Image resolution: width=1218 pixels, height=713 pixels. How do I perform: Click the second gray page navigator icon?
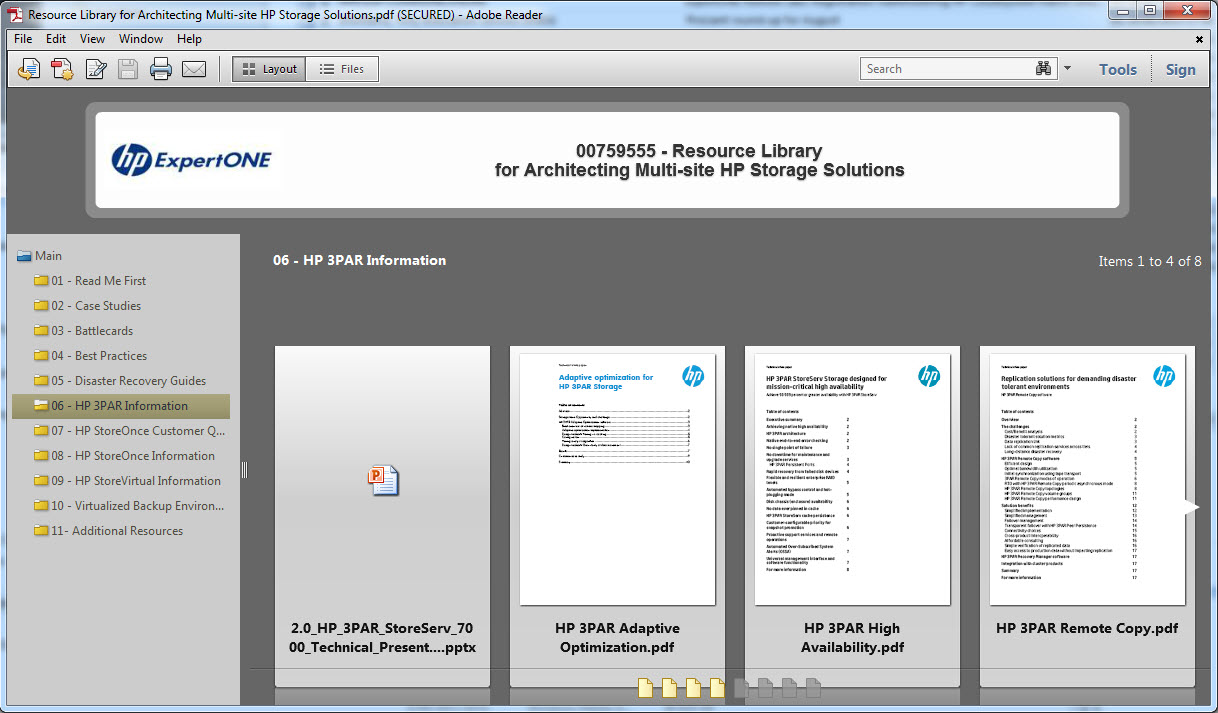coord(765,687)
